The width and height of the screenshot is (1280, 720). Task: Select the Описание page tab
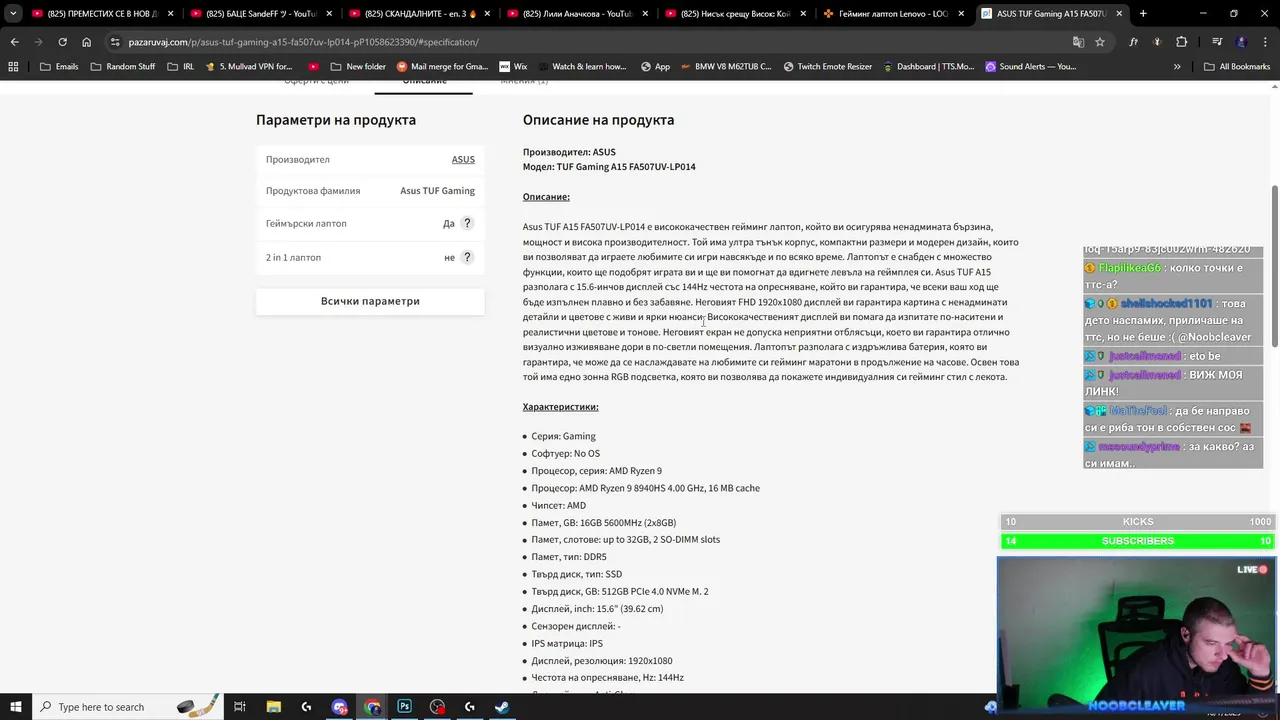pyautogui.click(x=424, y=83)
